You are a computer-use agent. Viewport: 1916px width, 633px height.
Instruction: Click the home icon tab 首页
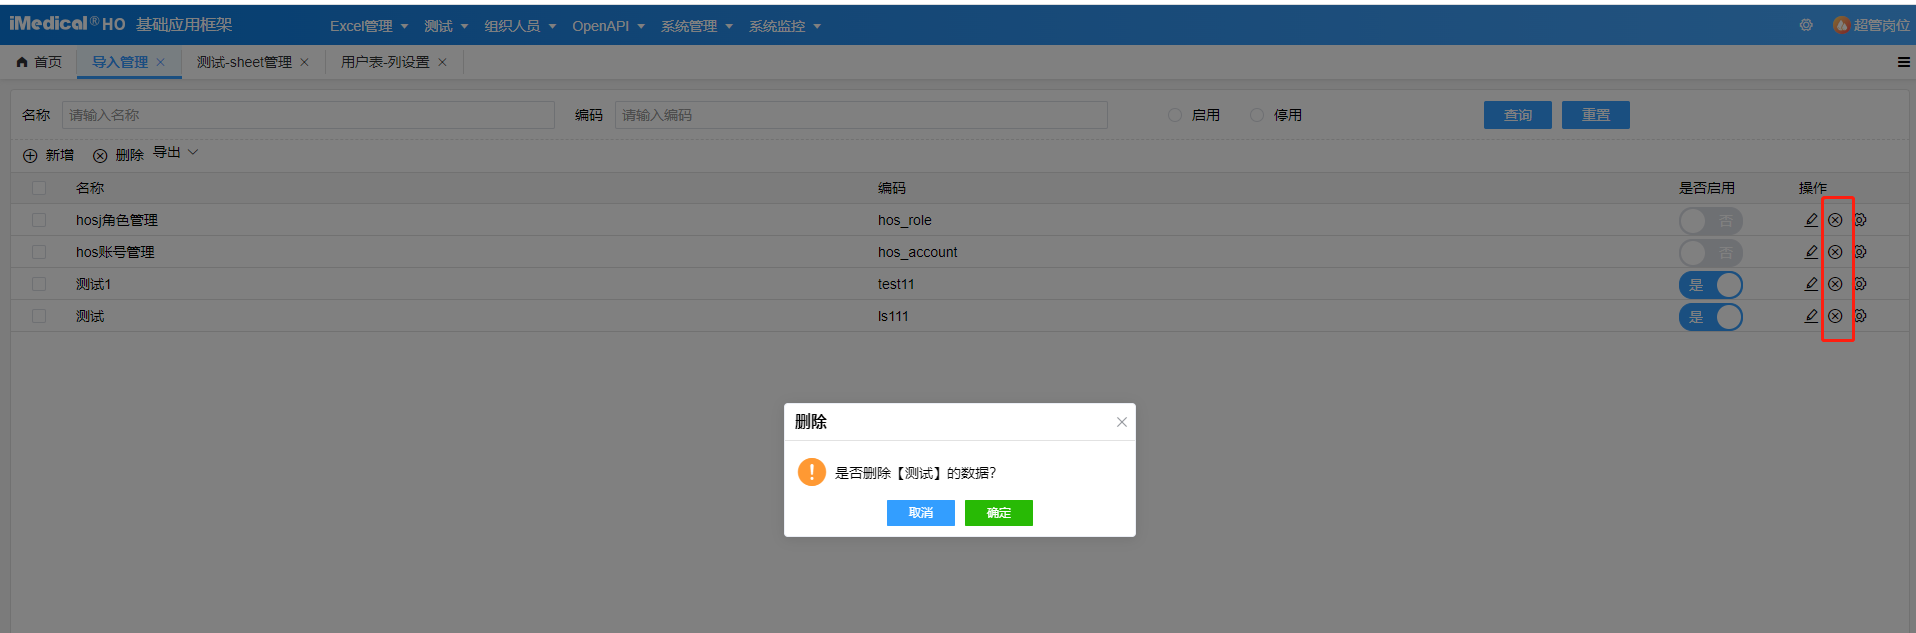(39, 62)
